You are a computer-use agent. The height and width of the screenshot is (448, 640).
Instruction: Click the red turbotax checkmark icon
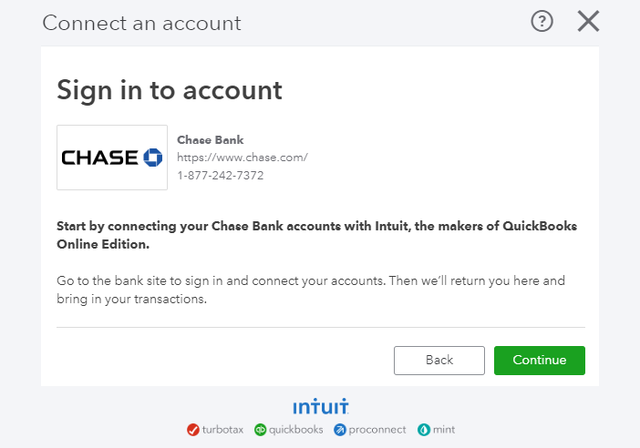point(193,430)
